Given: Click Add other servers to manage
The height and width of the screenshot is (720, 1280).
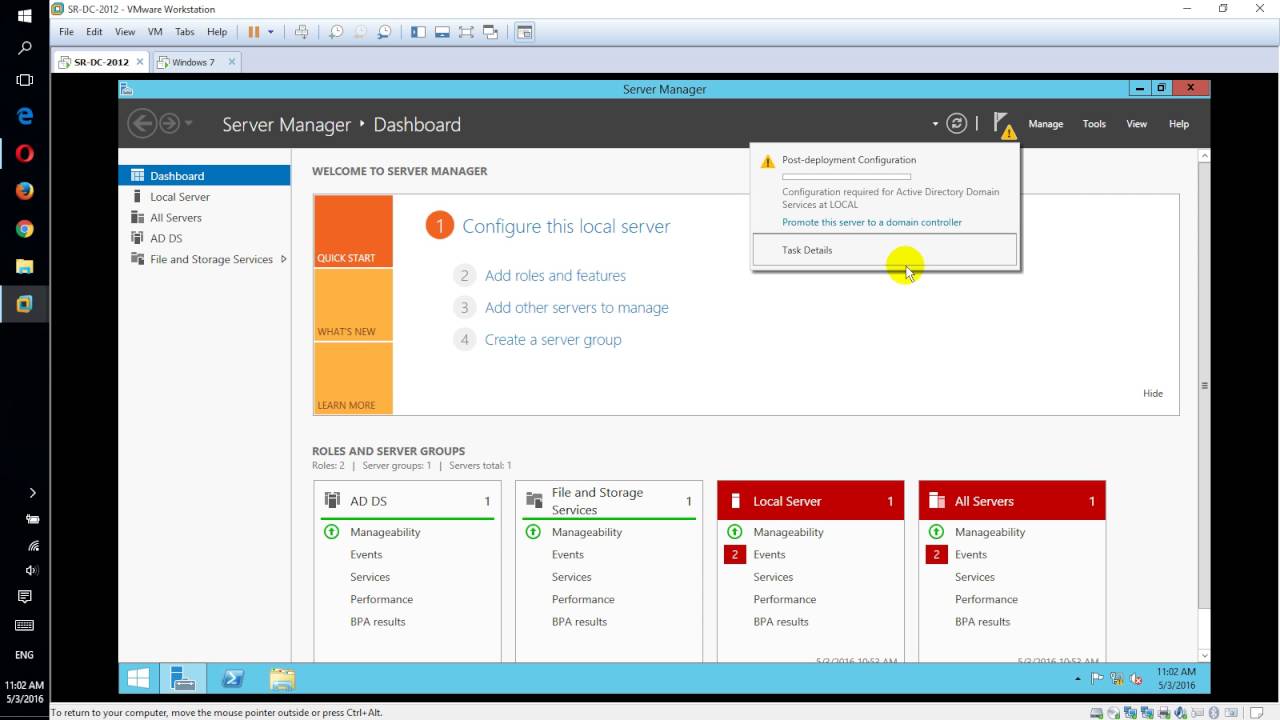Looking at the screenshot, I should pyautogui.click(x=577, y=308).
